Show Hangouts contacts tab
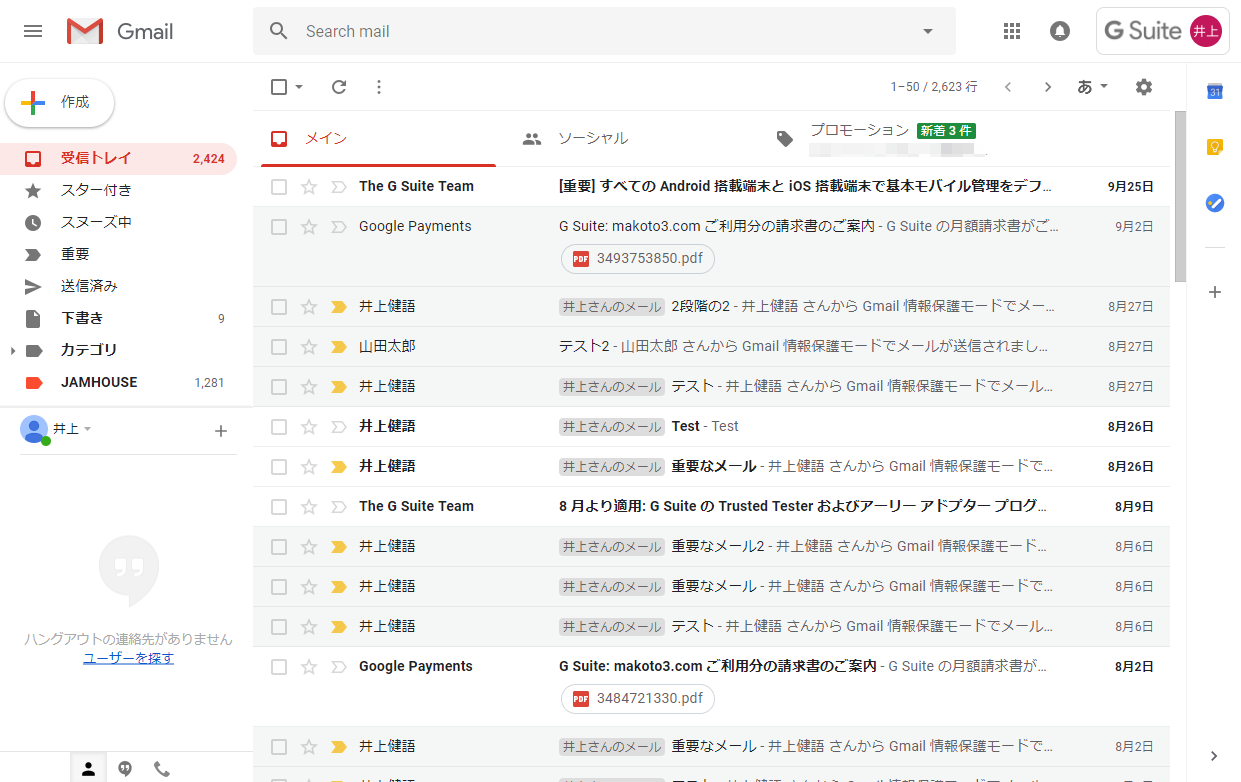 click(x=88, y=768)
